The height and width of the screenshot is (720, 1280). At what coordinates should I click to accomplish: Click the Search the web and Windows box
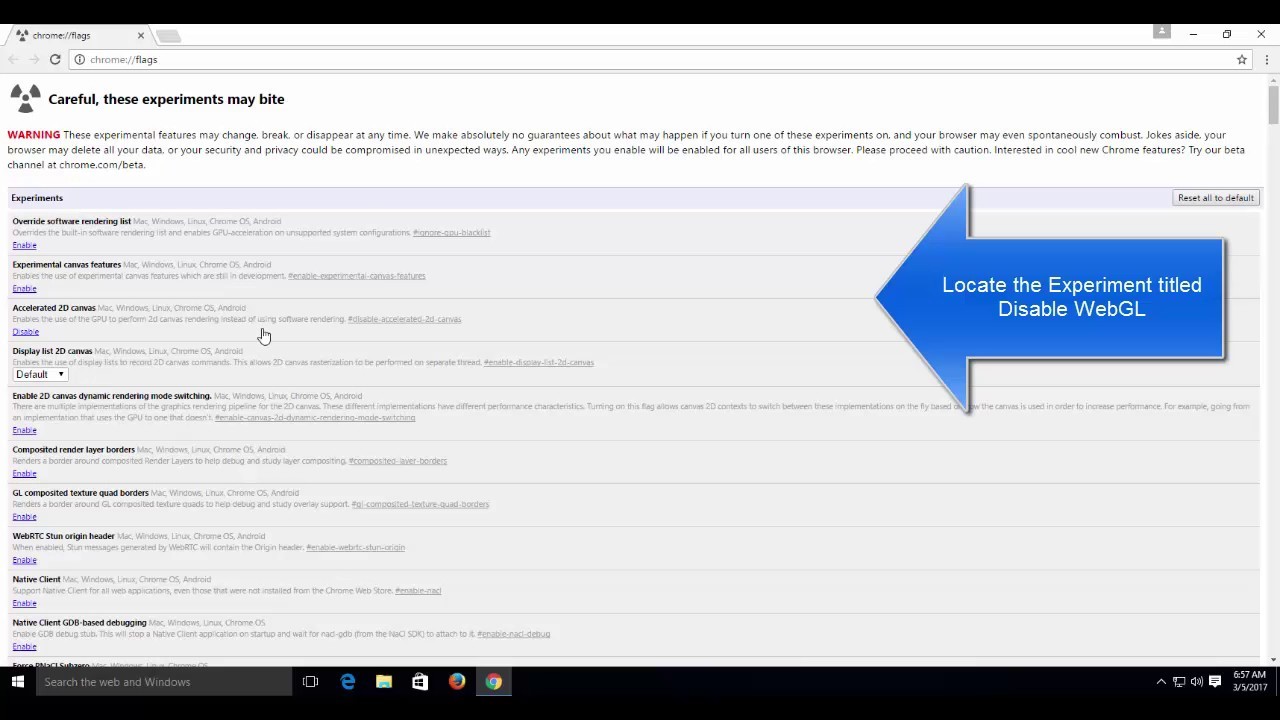tap(163, 682)
